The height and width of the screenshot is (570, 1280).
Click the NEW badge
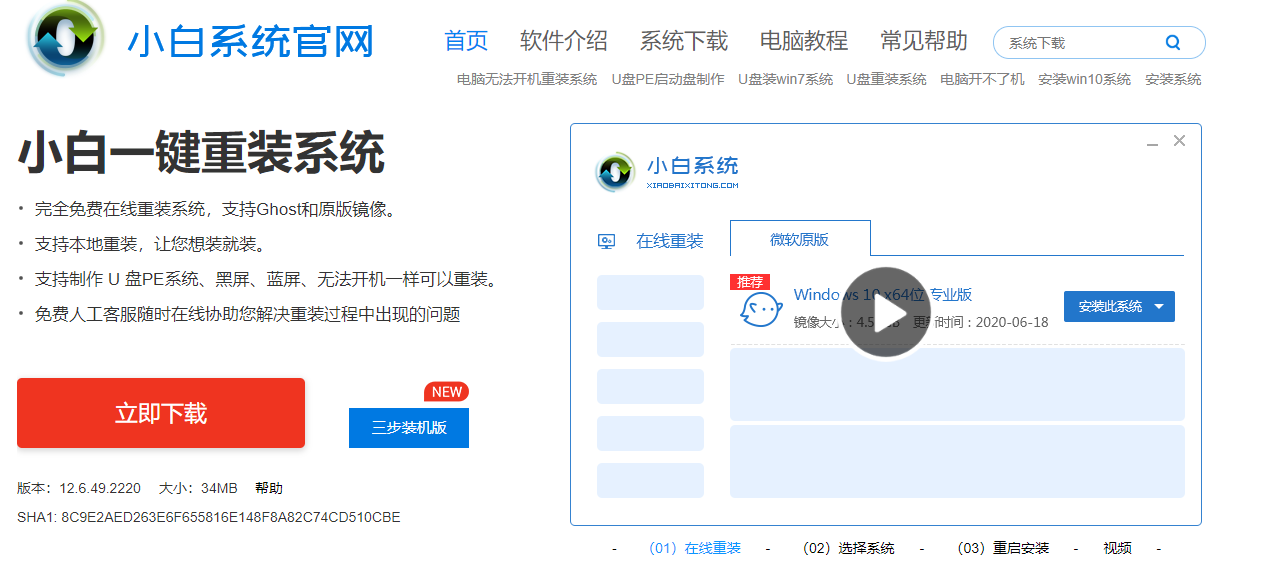(x=446, y=392)
